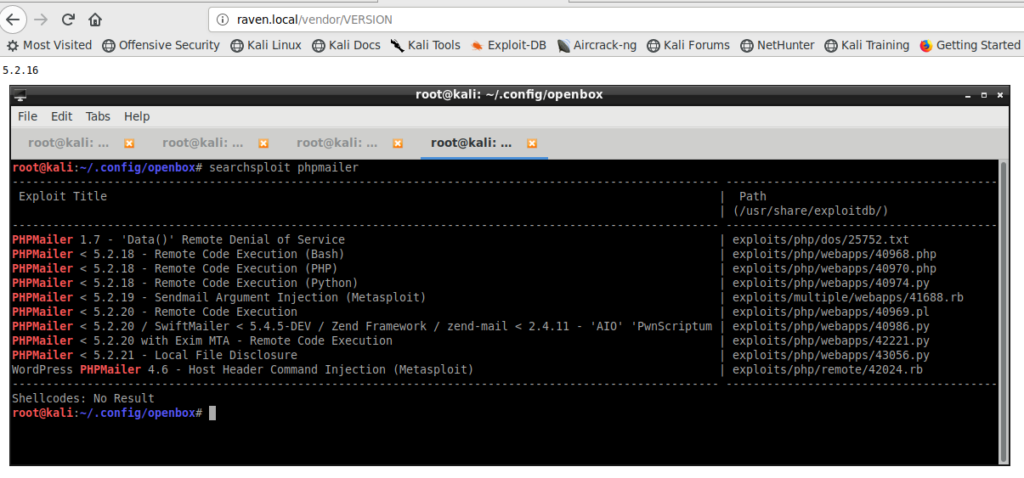Focus the raven.local/vendor/VERSION address field
The image size is (1024, 478).
(616, 20)
